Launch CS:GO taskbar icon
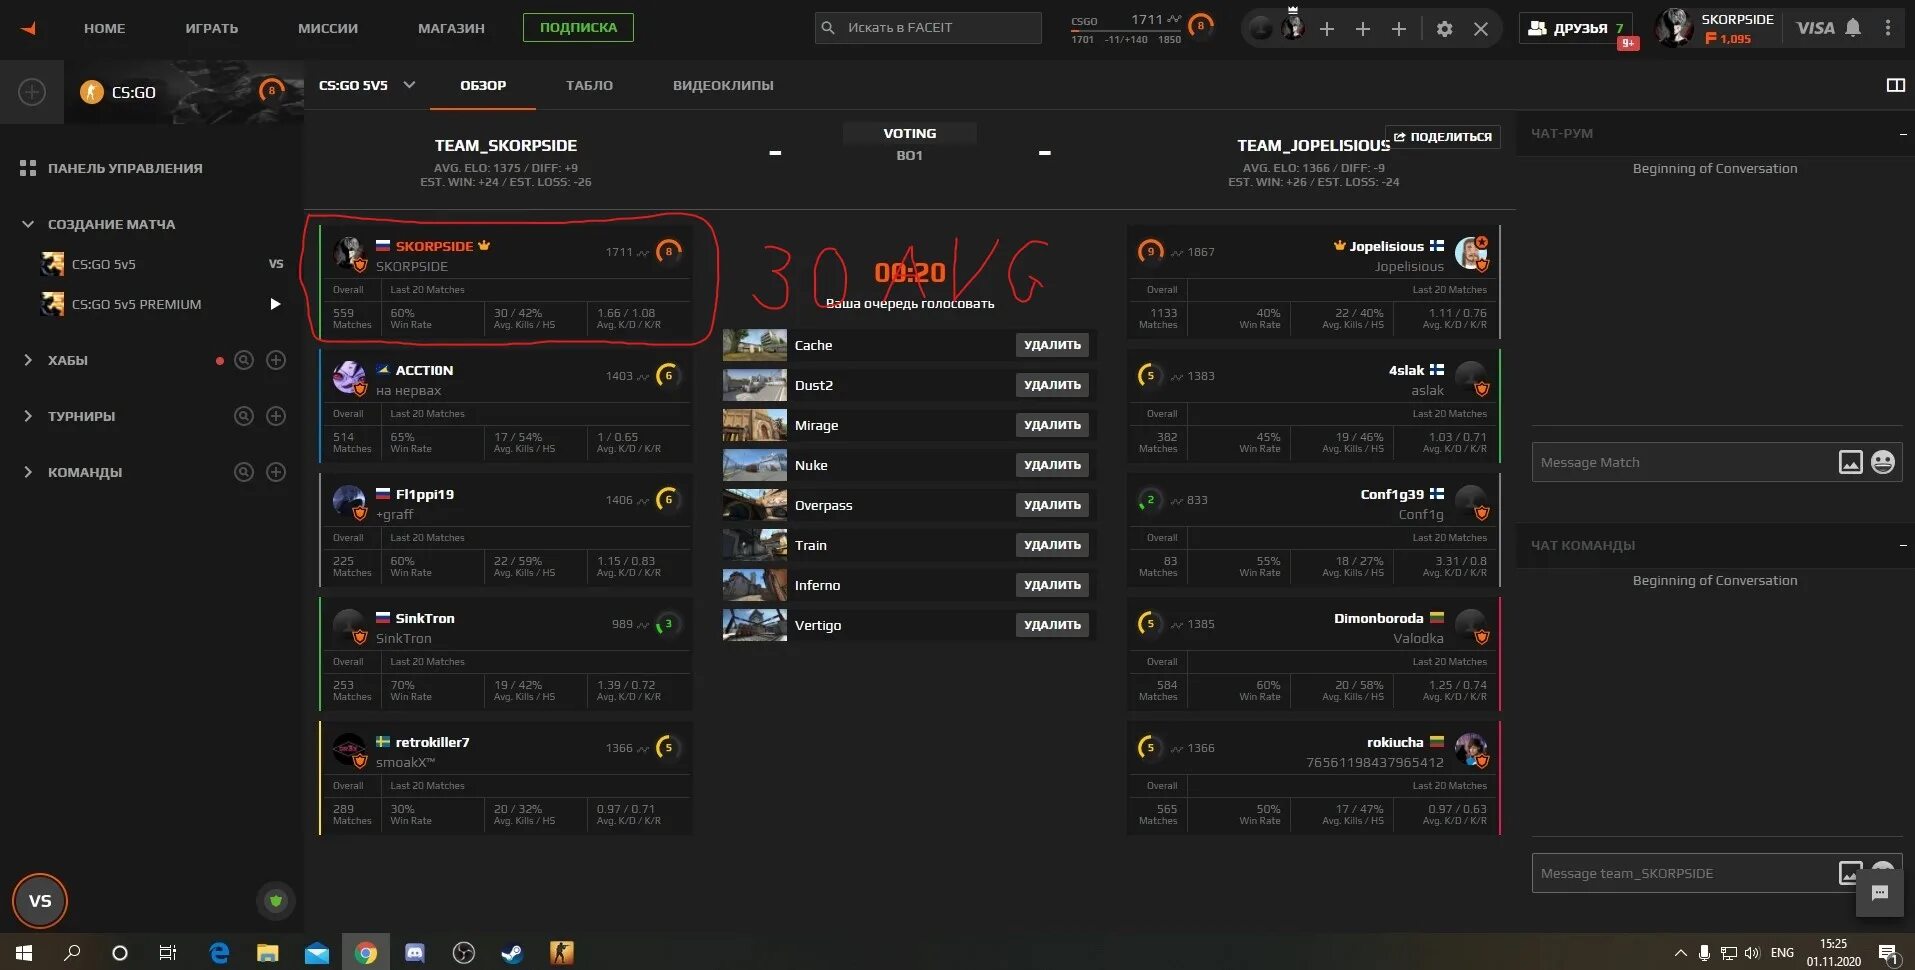The width and height of the screenshot is (1915, 970). (x=561, y=953)
